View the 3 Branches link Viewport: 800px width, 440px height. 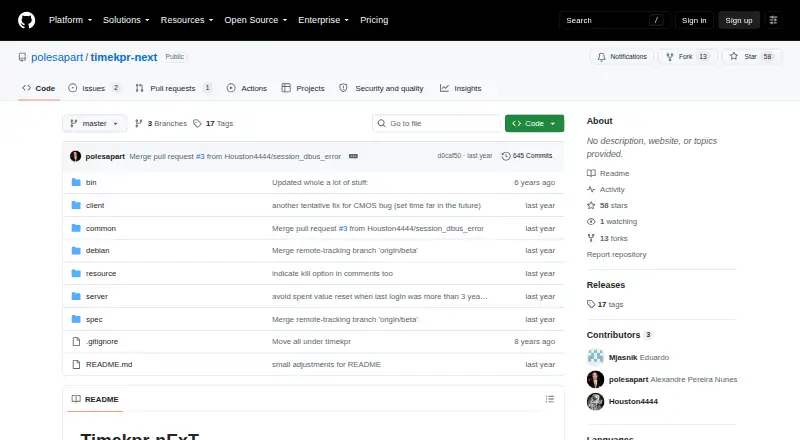(161, 124)
